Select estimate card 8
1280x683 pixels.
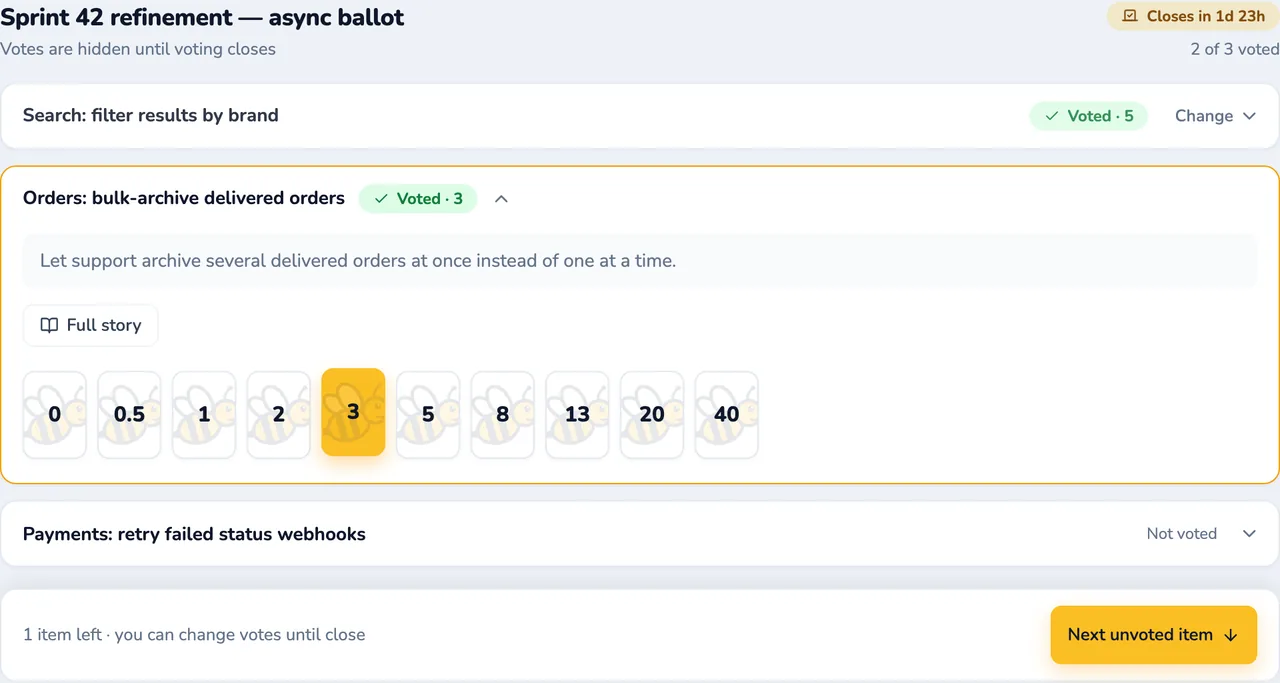coord(503,414)
